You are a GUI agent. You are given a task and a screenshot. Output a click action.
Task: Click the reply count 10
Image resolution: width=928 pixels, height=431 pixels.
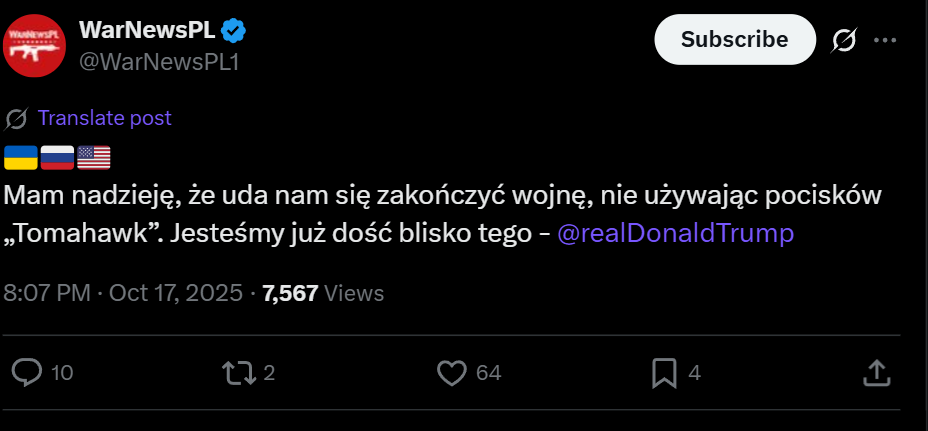(x=62, y=373)
